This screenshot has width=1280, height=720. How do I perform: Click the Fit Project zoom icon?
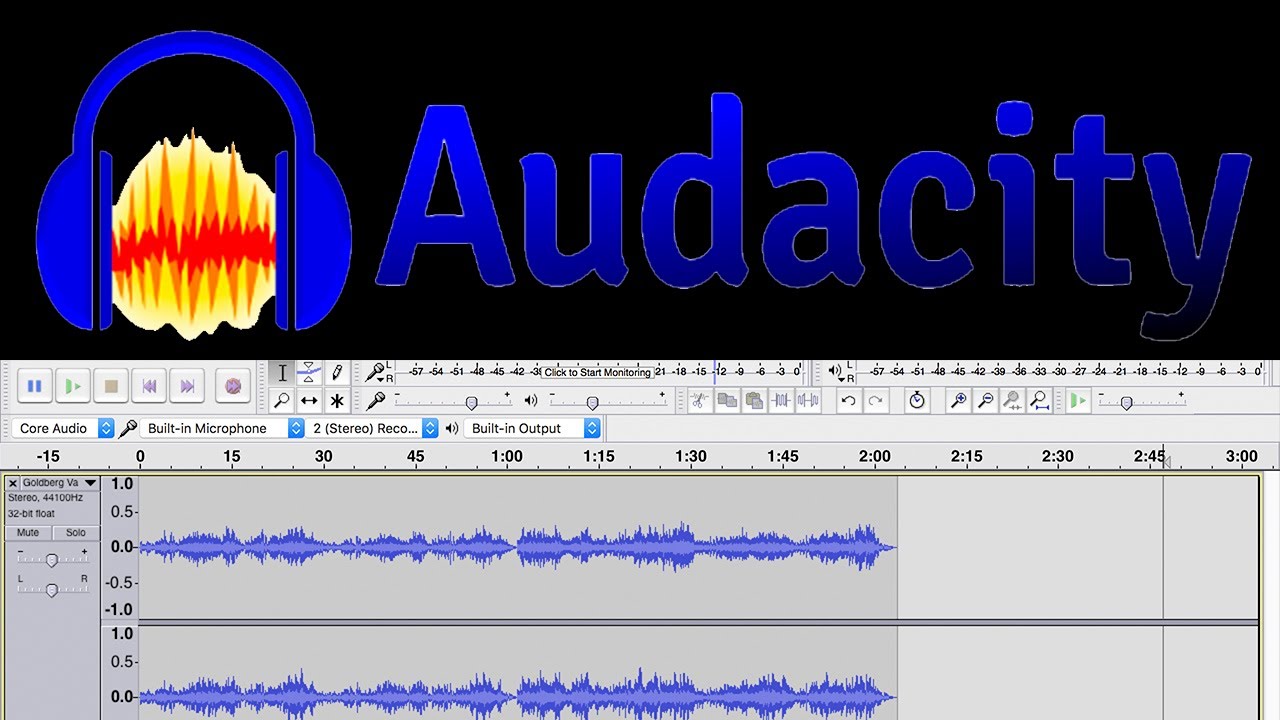1040,401
